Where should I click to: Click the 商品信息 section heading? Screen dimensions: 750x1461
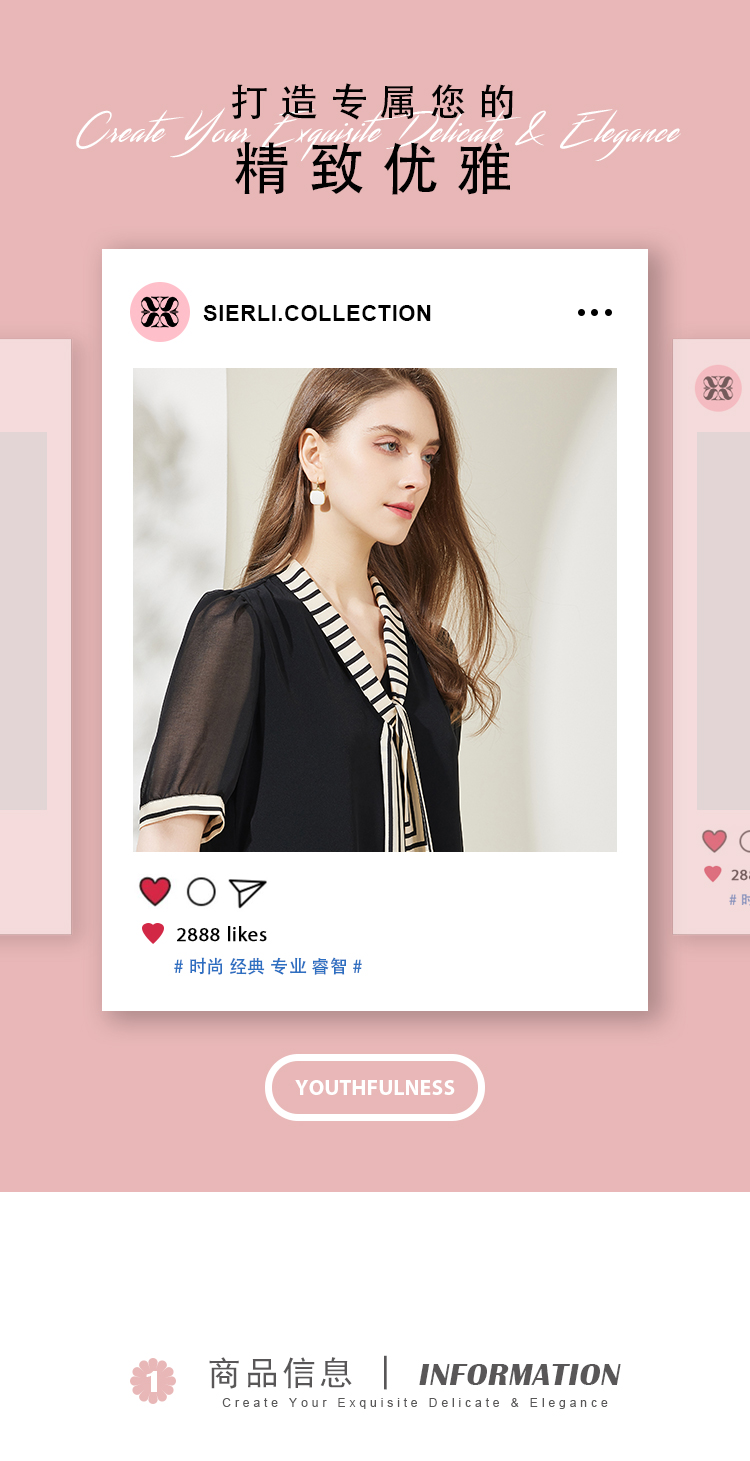pyautogui.click(x=280, y=1373)
